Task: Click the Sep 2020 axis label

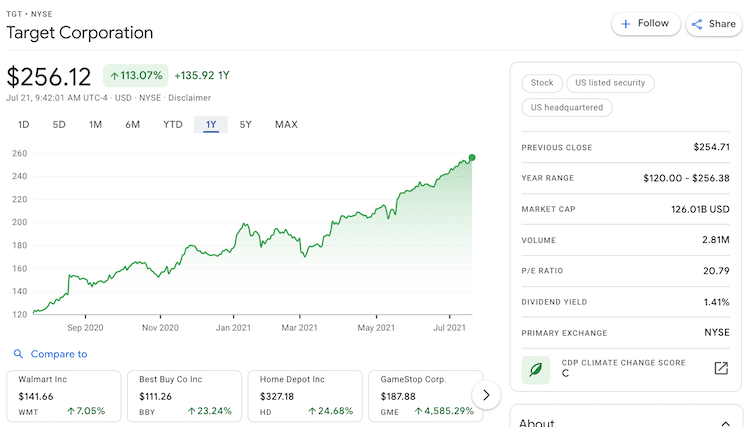Action: (x=85, y=328)
